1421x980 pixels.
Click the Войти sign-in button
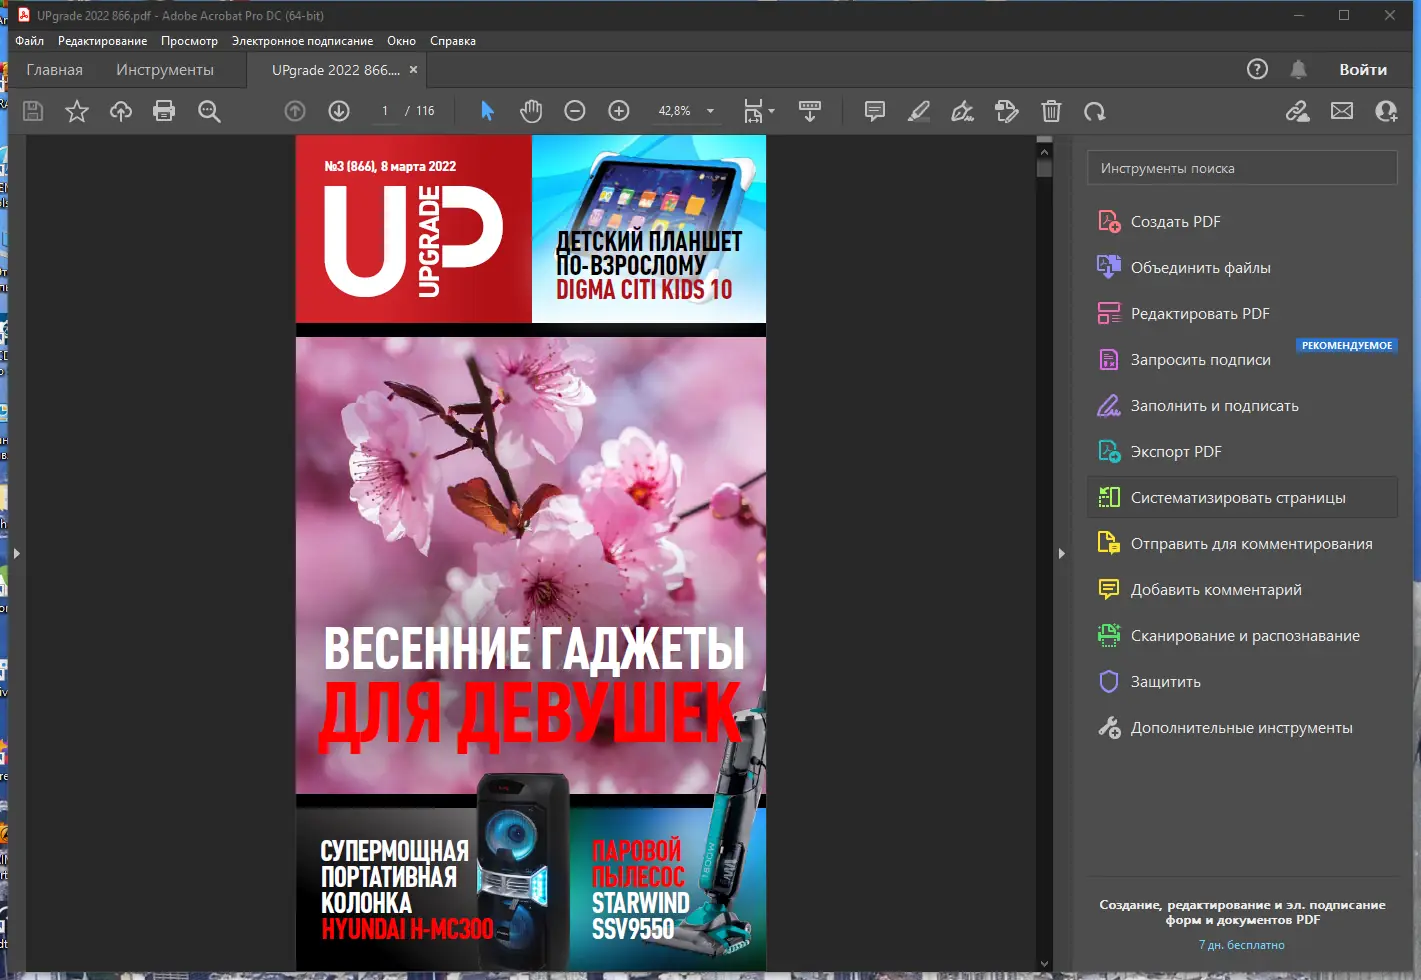pos(1363,69)
